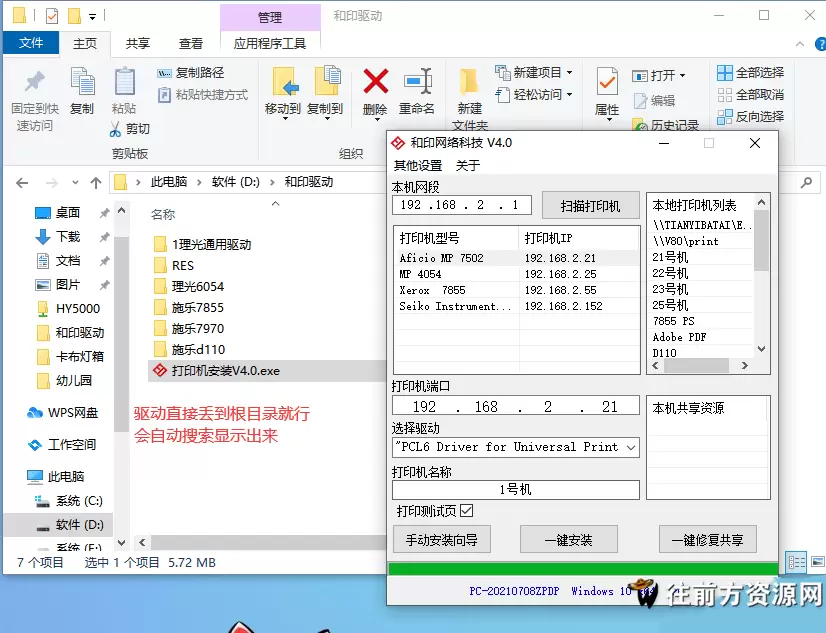Screen dimensions: 826x633
Task: Click the 手动安装向导 button
Action: (442, 540)
